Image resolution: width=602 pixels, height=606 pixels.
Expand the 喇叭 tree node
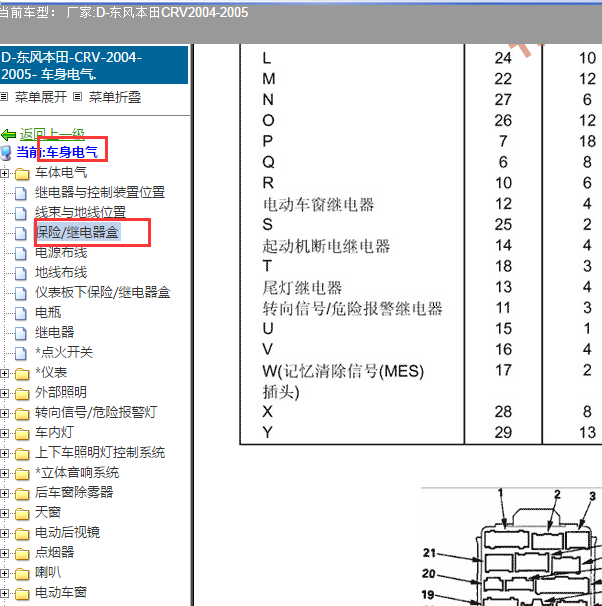4,573
